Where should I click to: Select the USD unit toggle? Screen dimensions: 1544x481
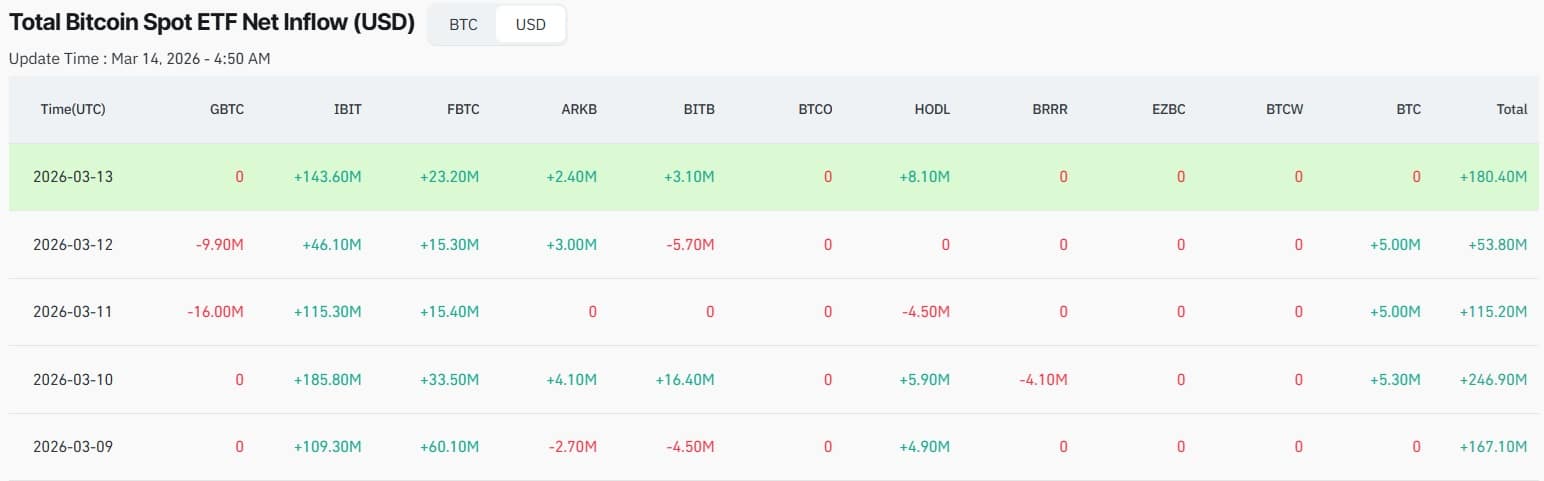[530, 25]
